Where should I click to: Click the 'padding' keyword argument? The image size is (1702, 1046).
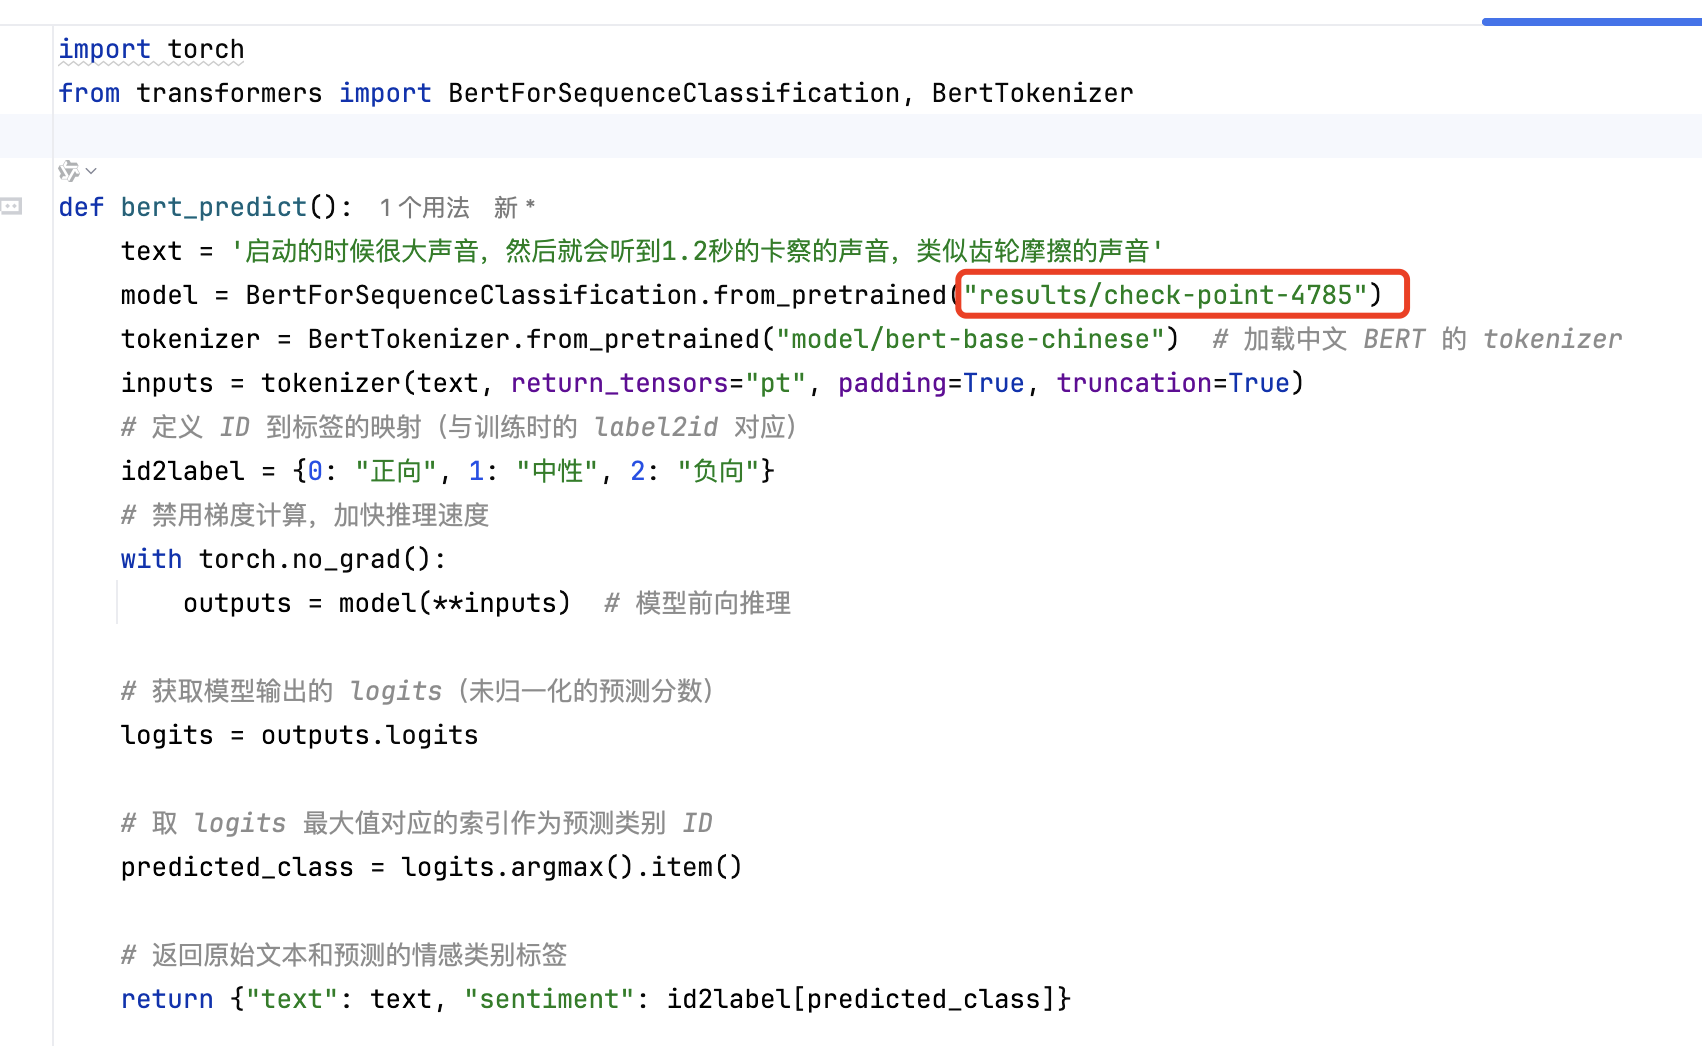point(892,383)
